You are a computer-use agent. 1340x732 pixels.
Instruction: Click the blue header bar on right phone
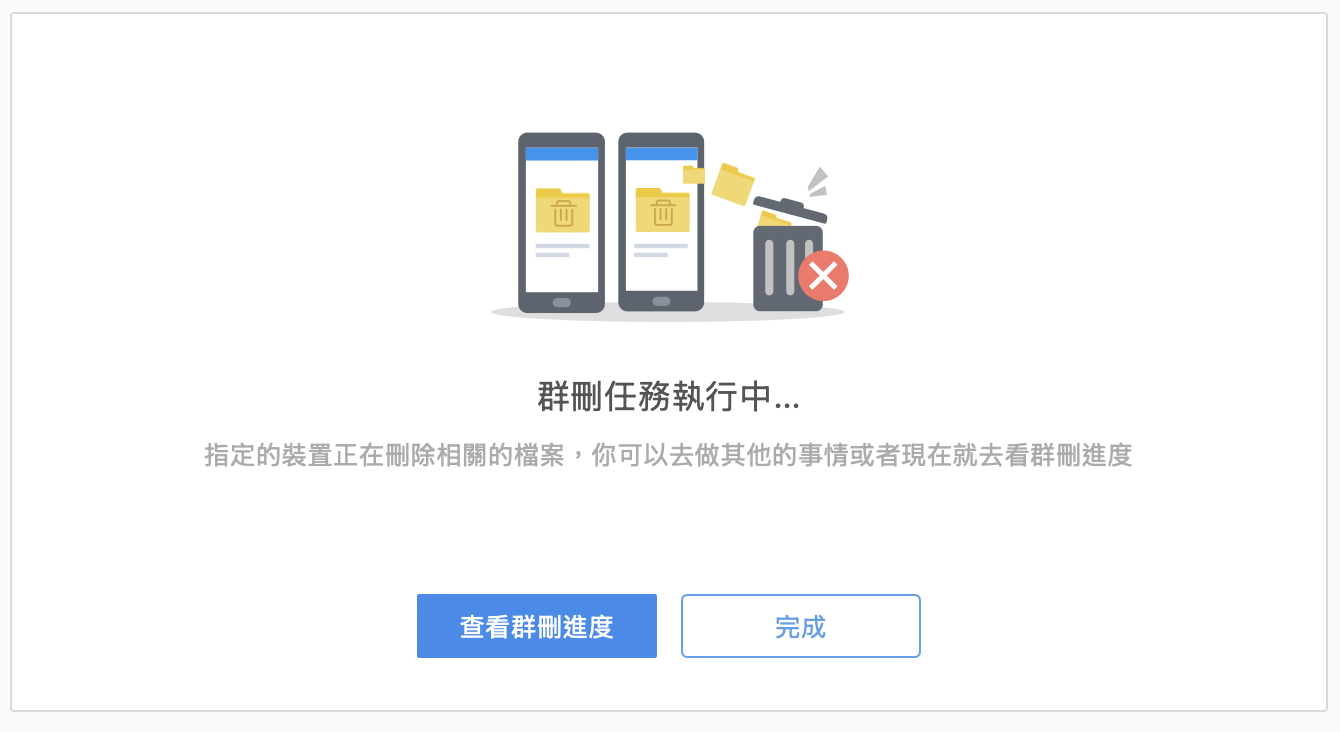tap(661, 154)
